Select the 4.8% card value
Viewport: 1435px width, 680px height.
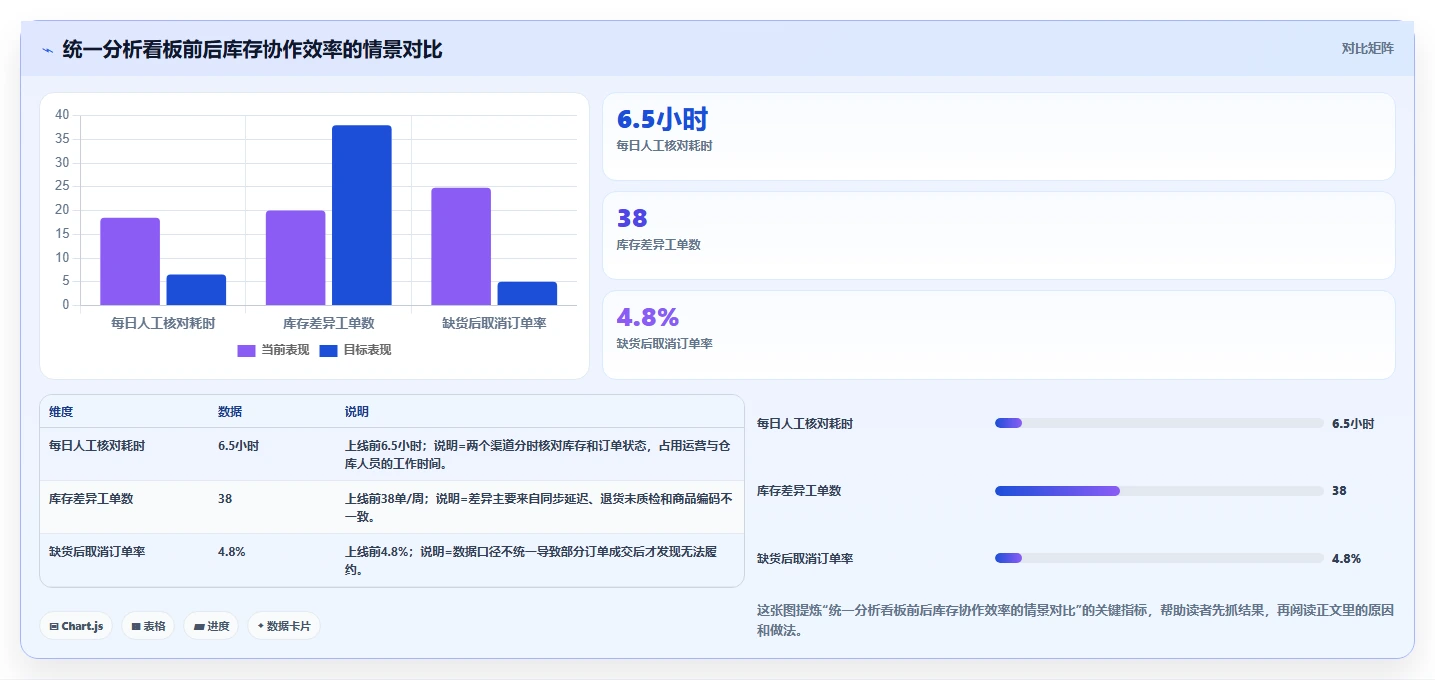click(x=648, y=317)
